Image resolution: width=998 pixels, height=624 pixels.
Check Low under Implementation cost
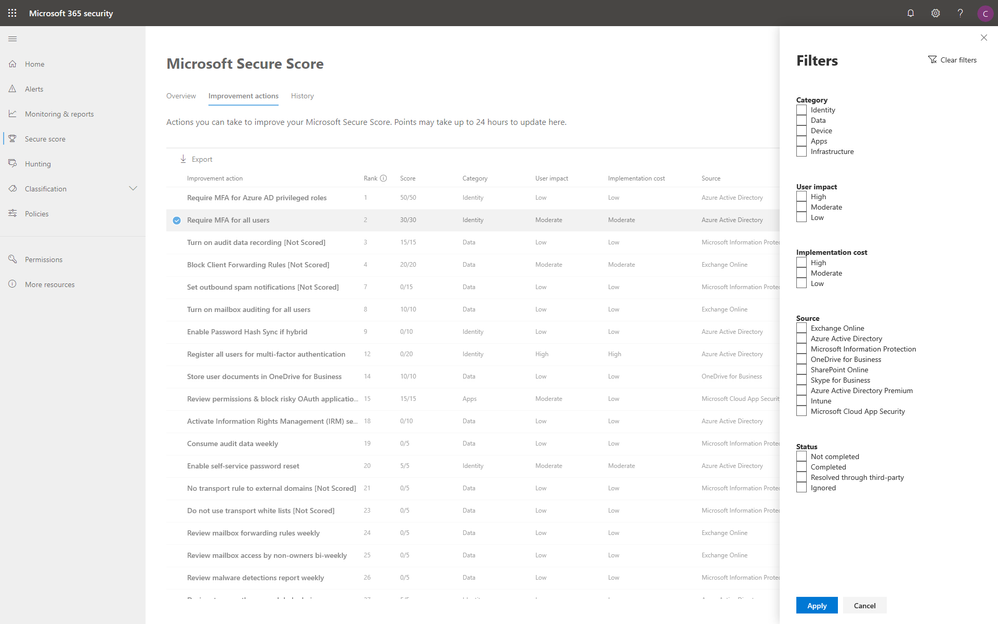(x=801, y=284)
